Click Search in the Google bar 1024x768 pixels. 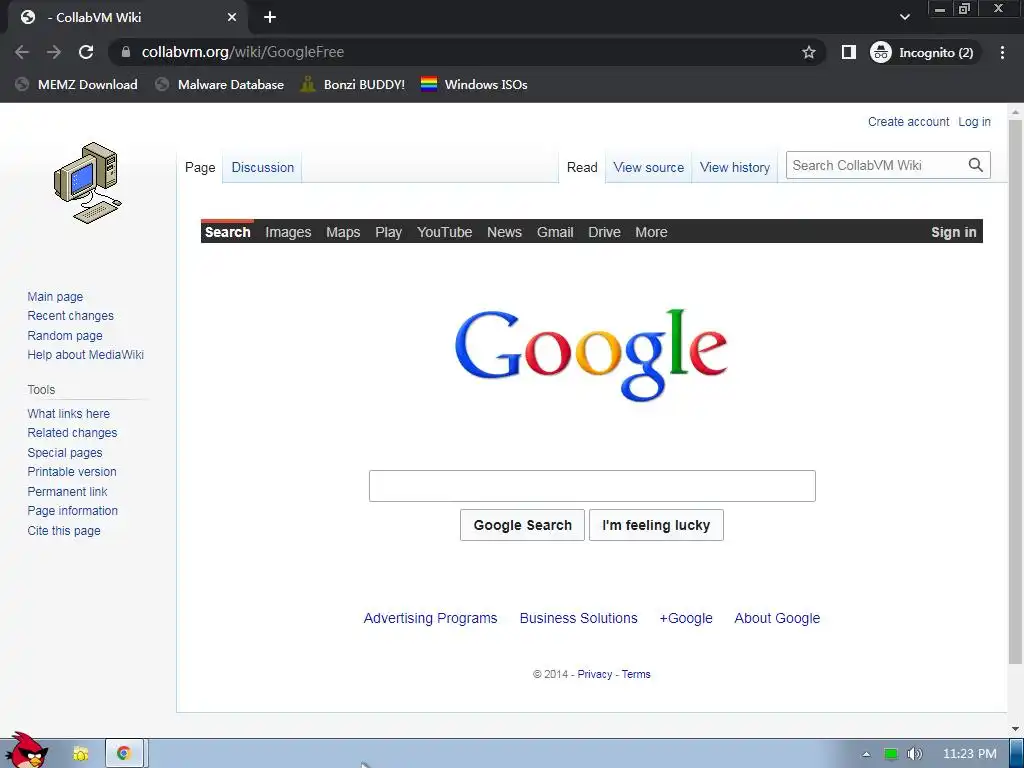(227, 232)
